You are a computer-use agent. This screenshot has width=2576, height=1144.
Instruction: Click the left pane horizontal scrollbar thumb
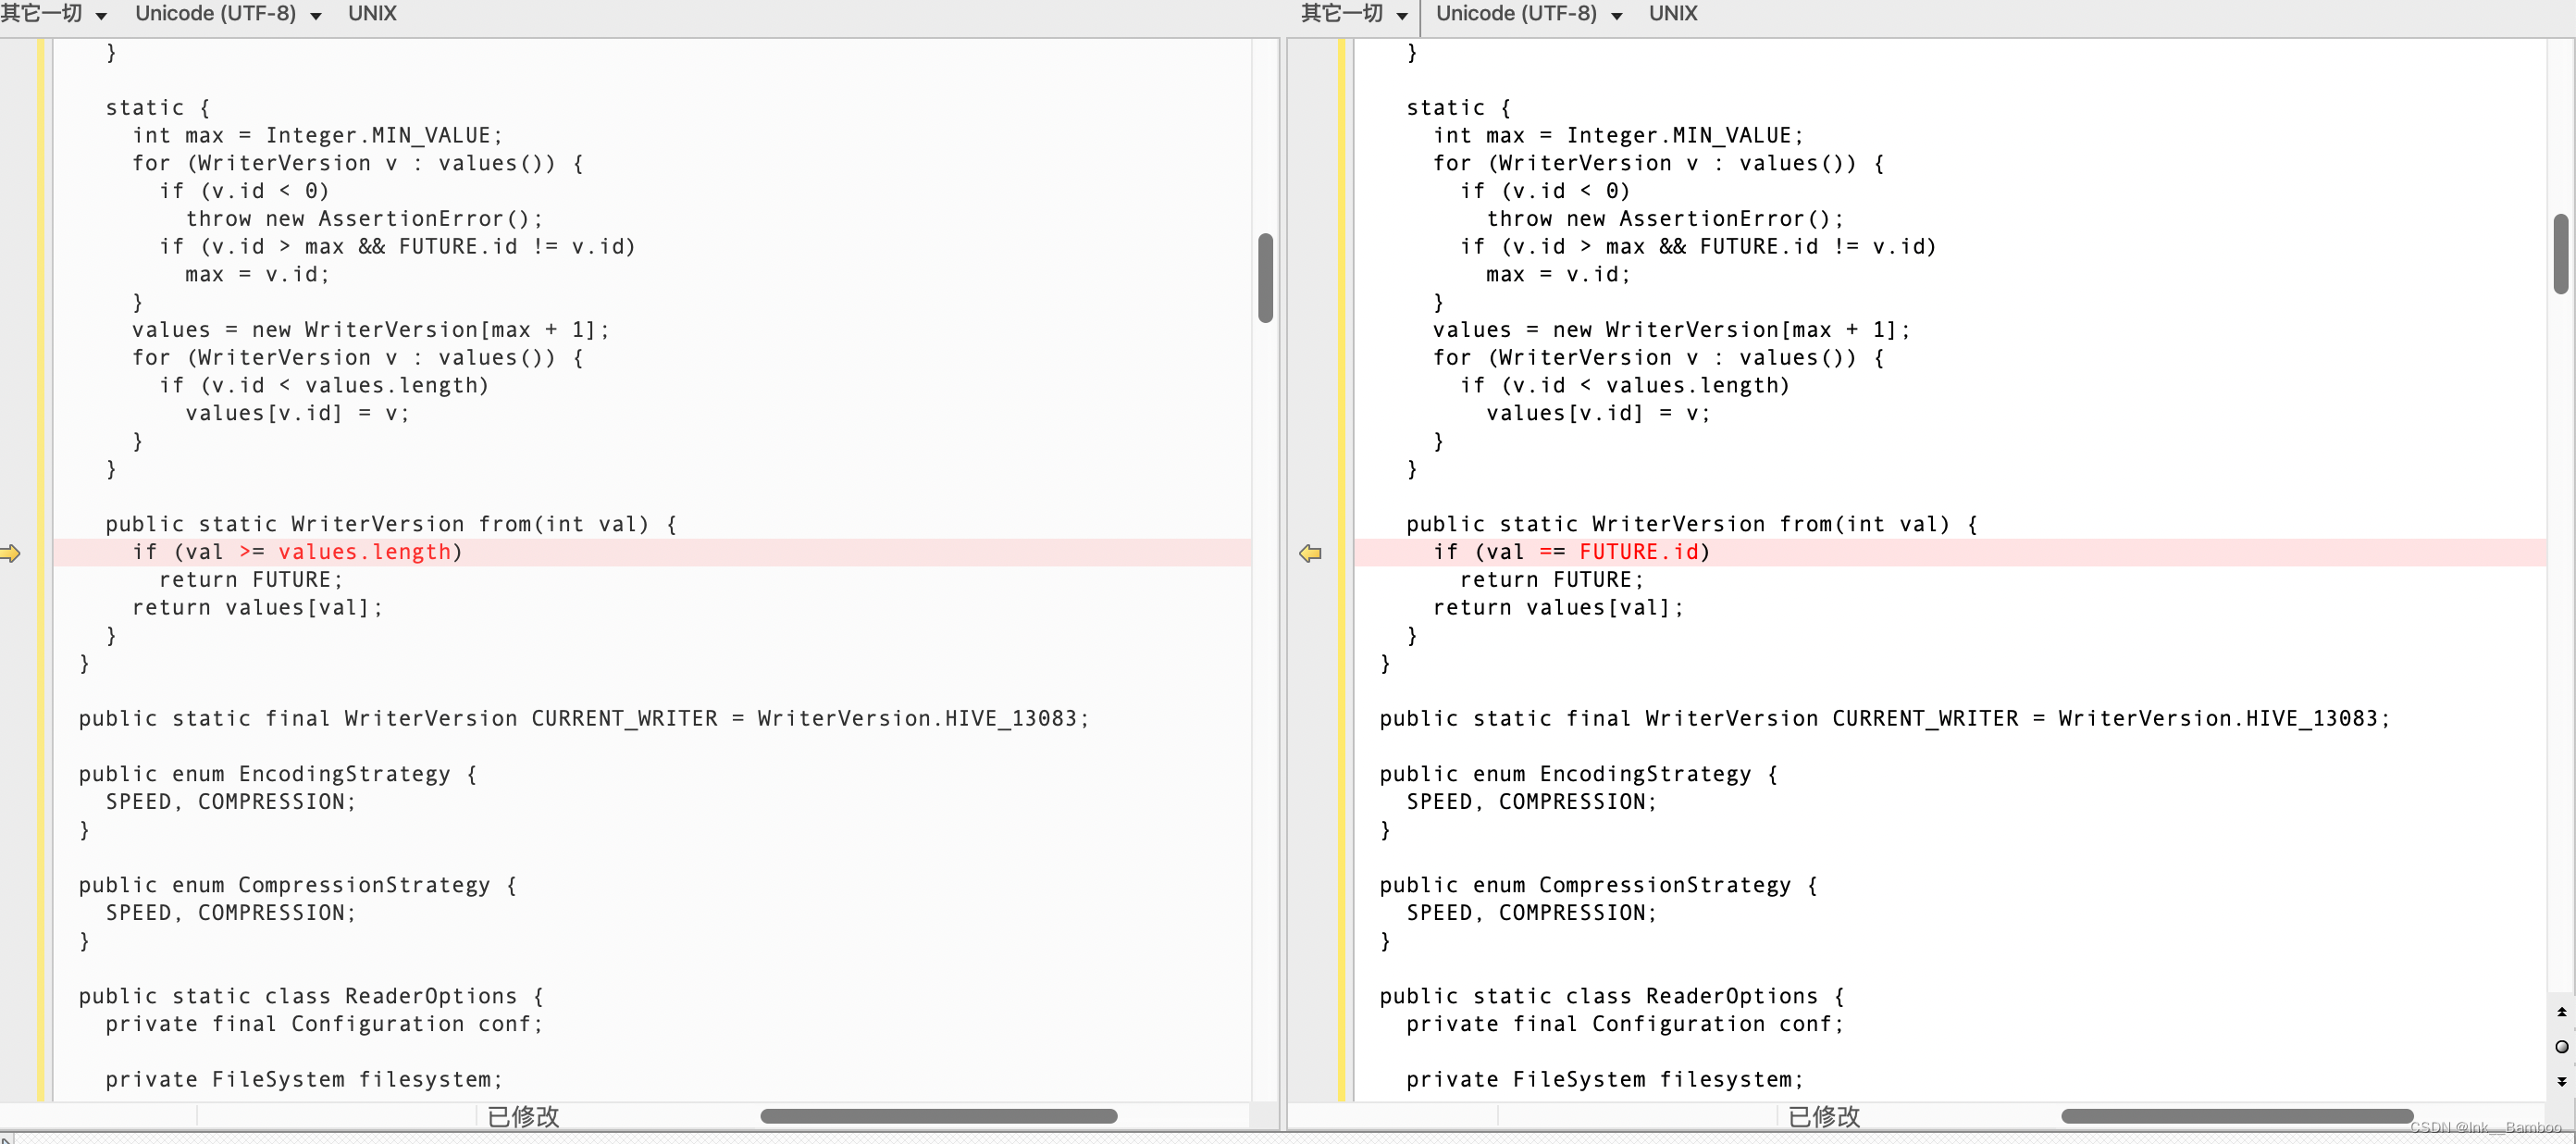click(x=938, y=1116)
